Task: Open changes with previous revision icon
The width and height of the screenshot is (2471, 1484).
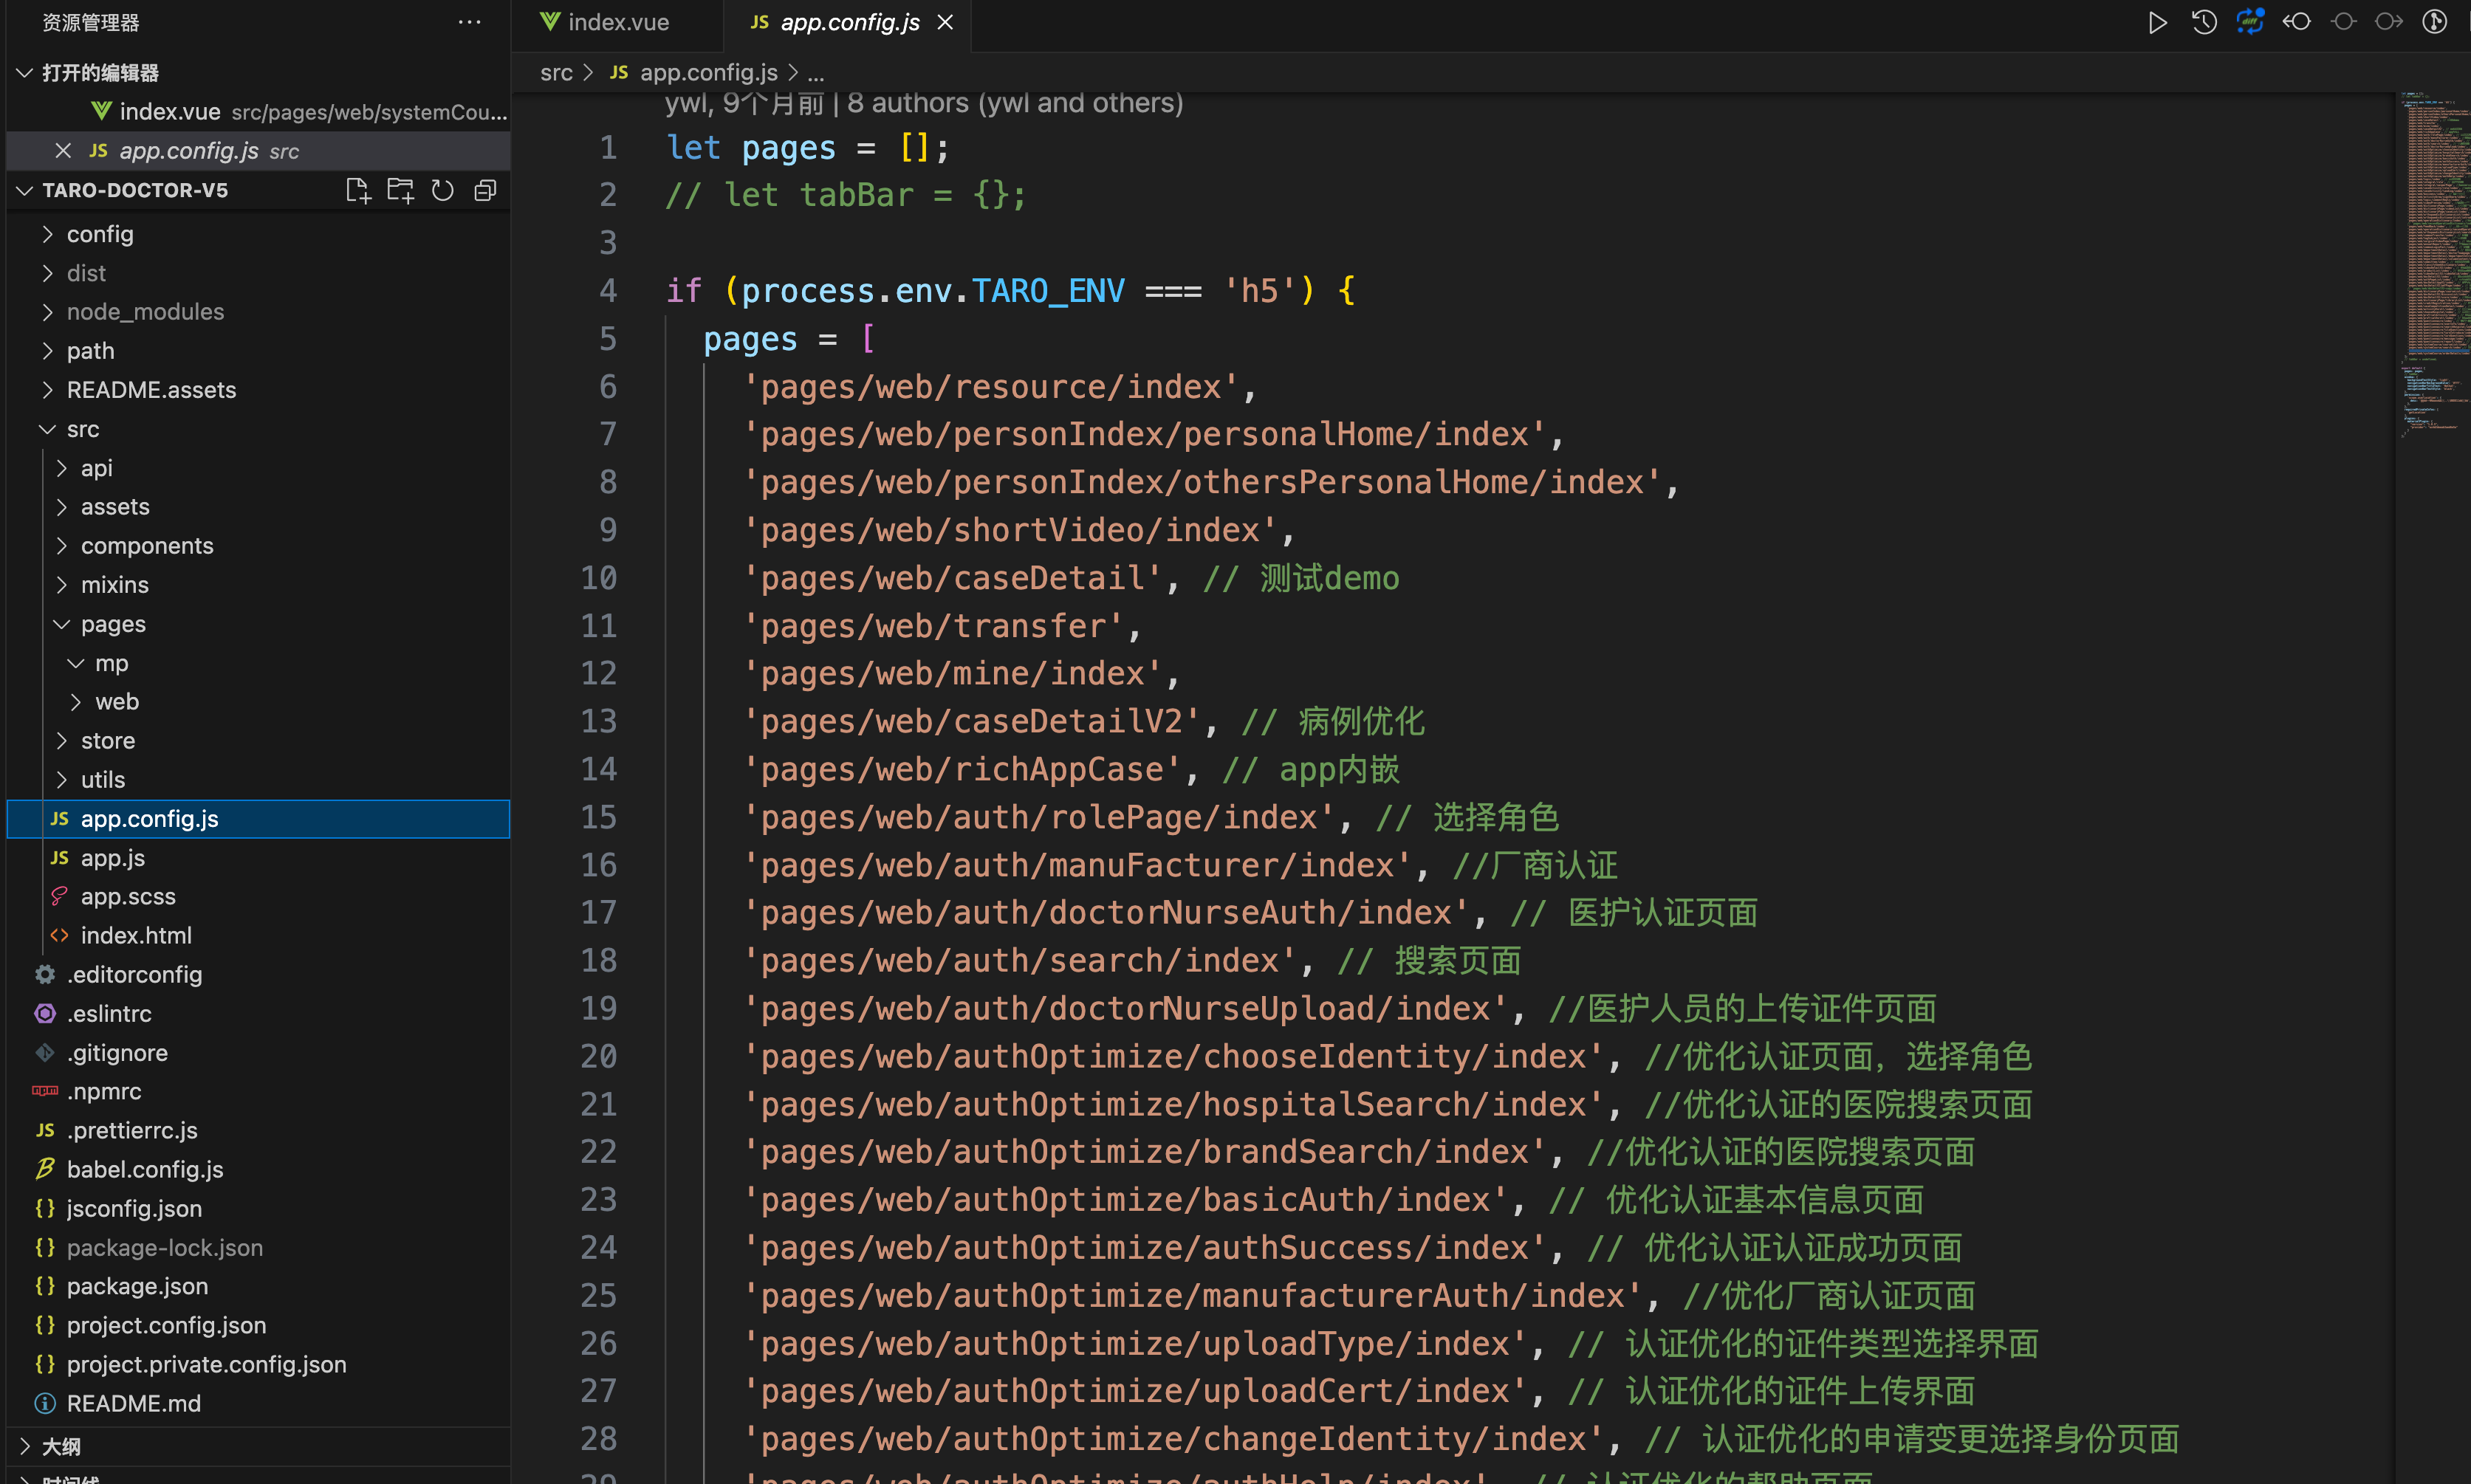Action: tap(2296, 22)
